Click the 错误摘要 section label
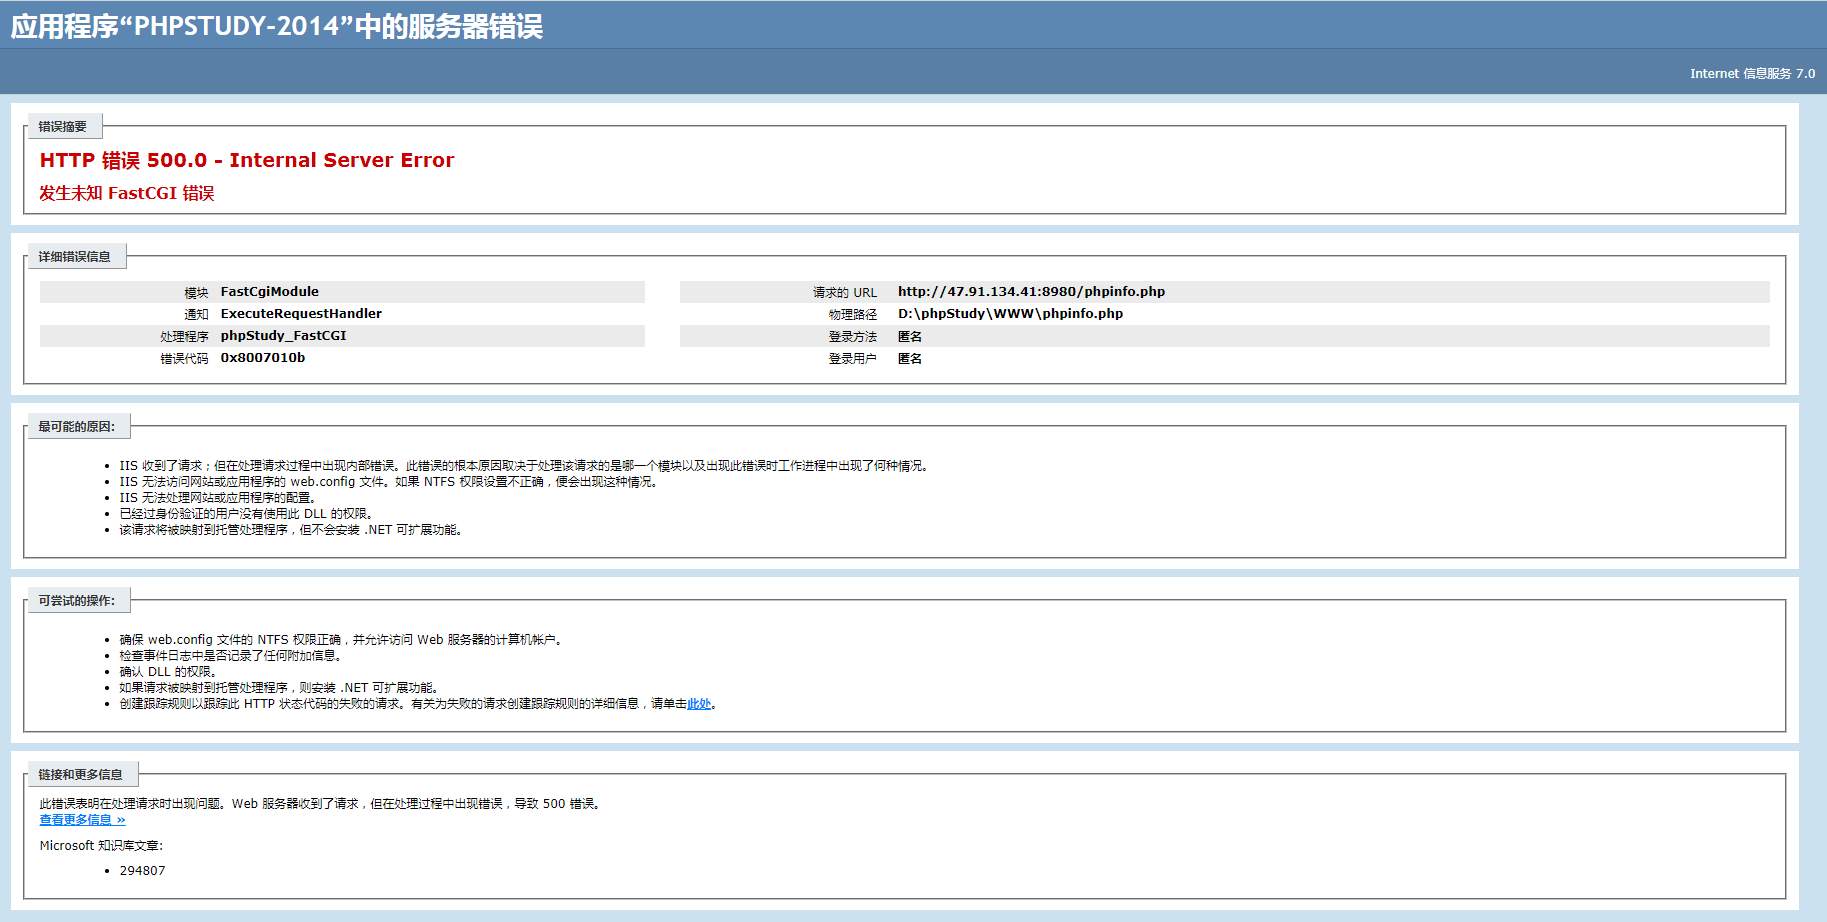 click(62, 126)
